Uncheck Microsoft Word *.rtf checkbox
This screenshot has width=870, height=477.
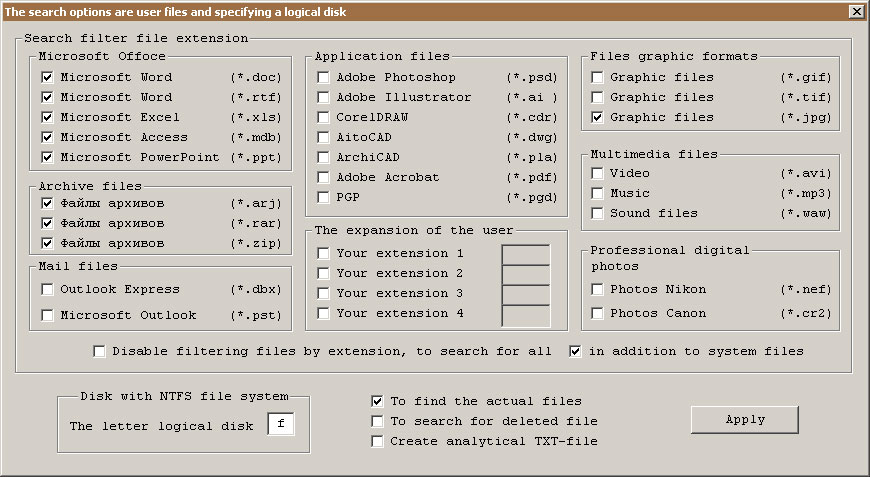click(47, 97)
